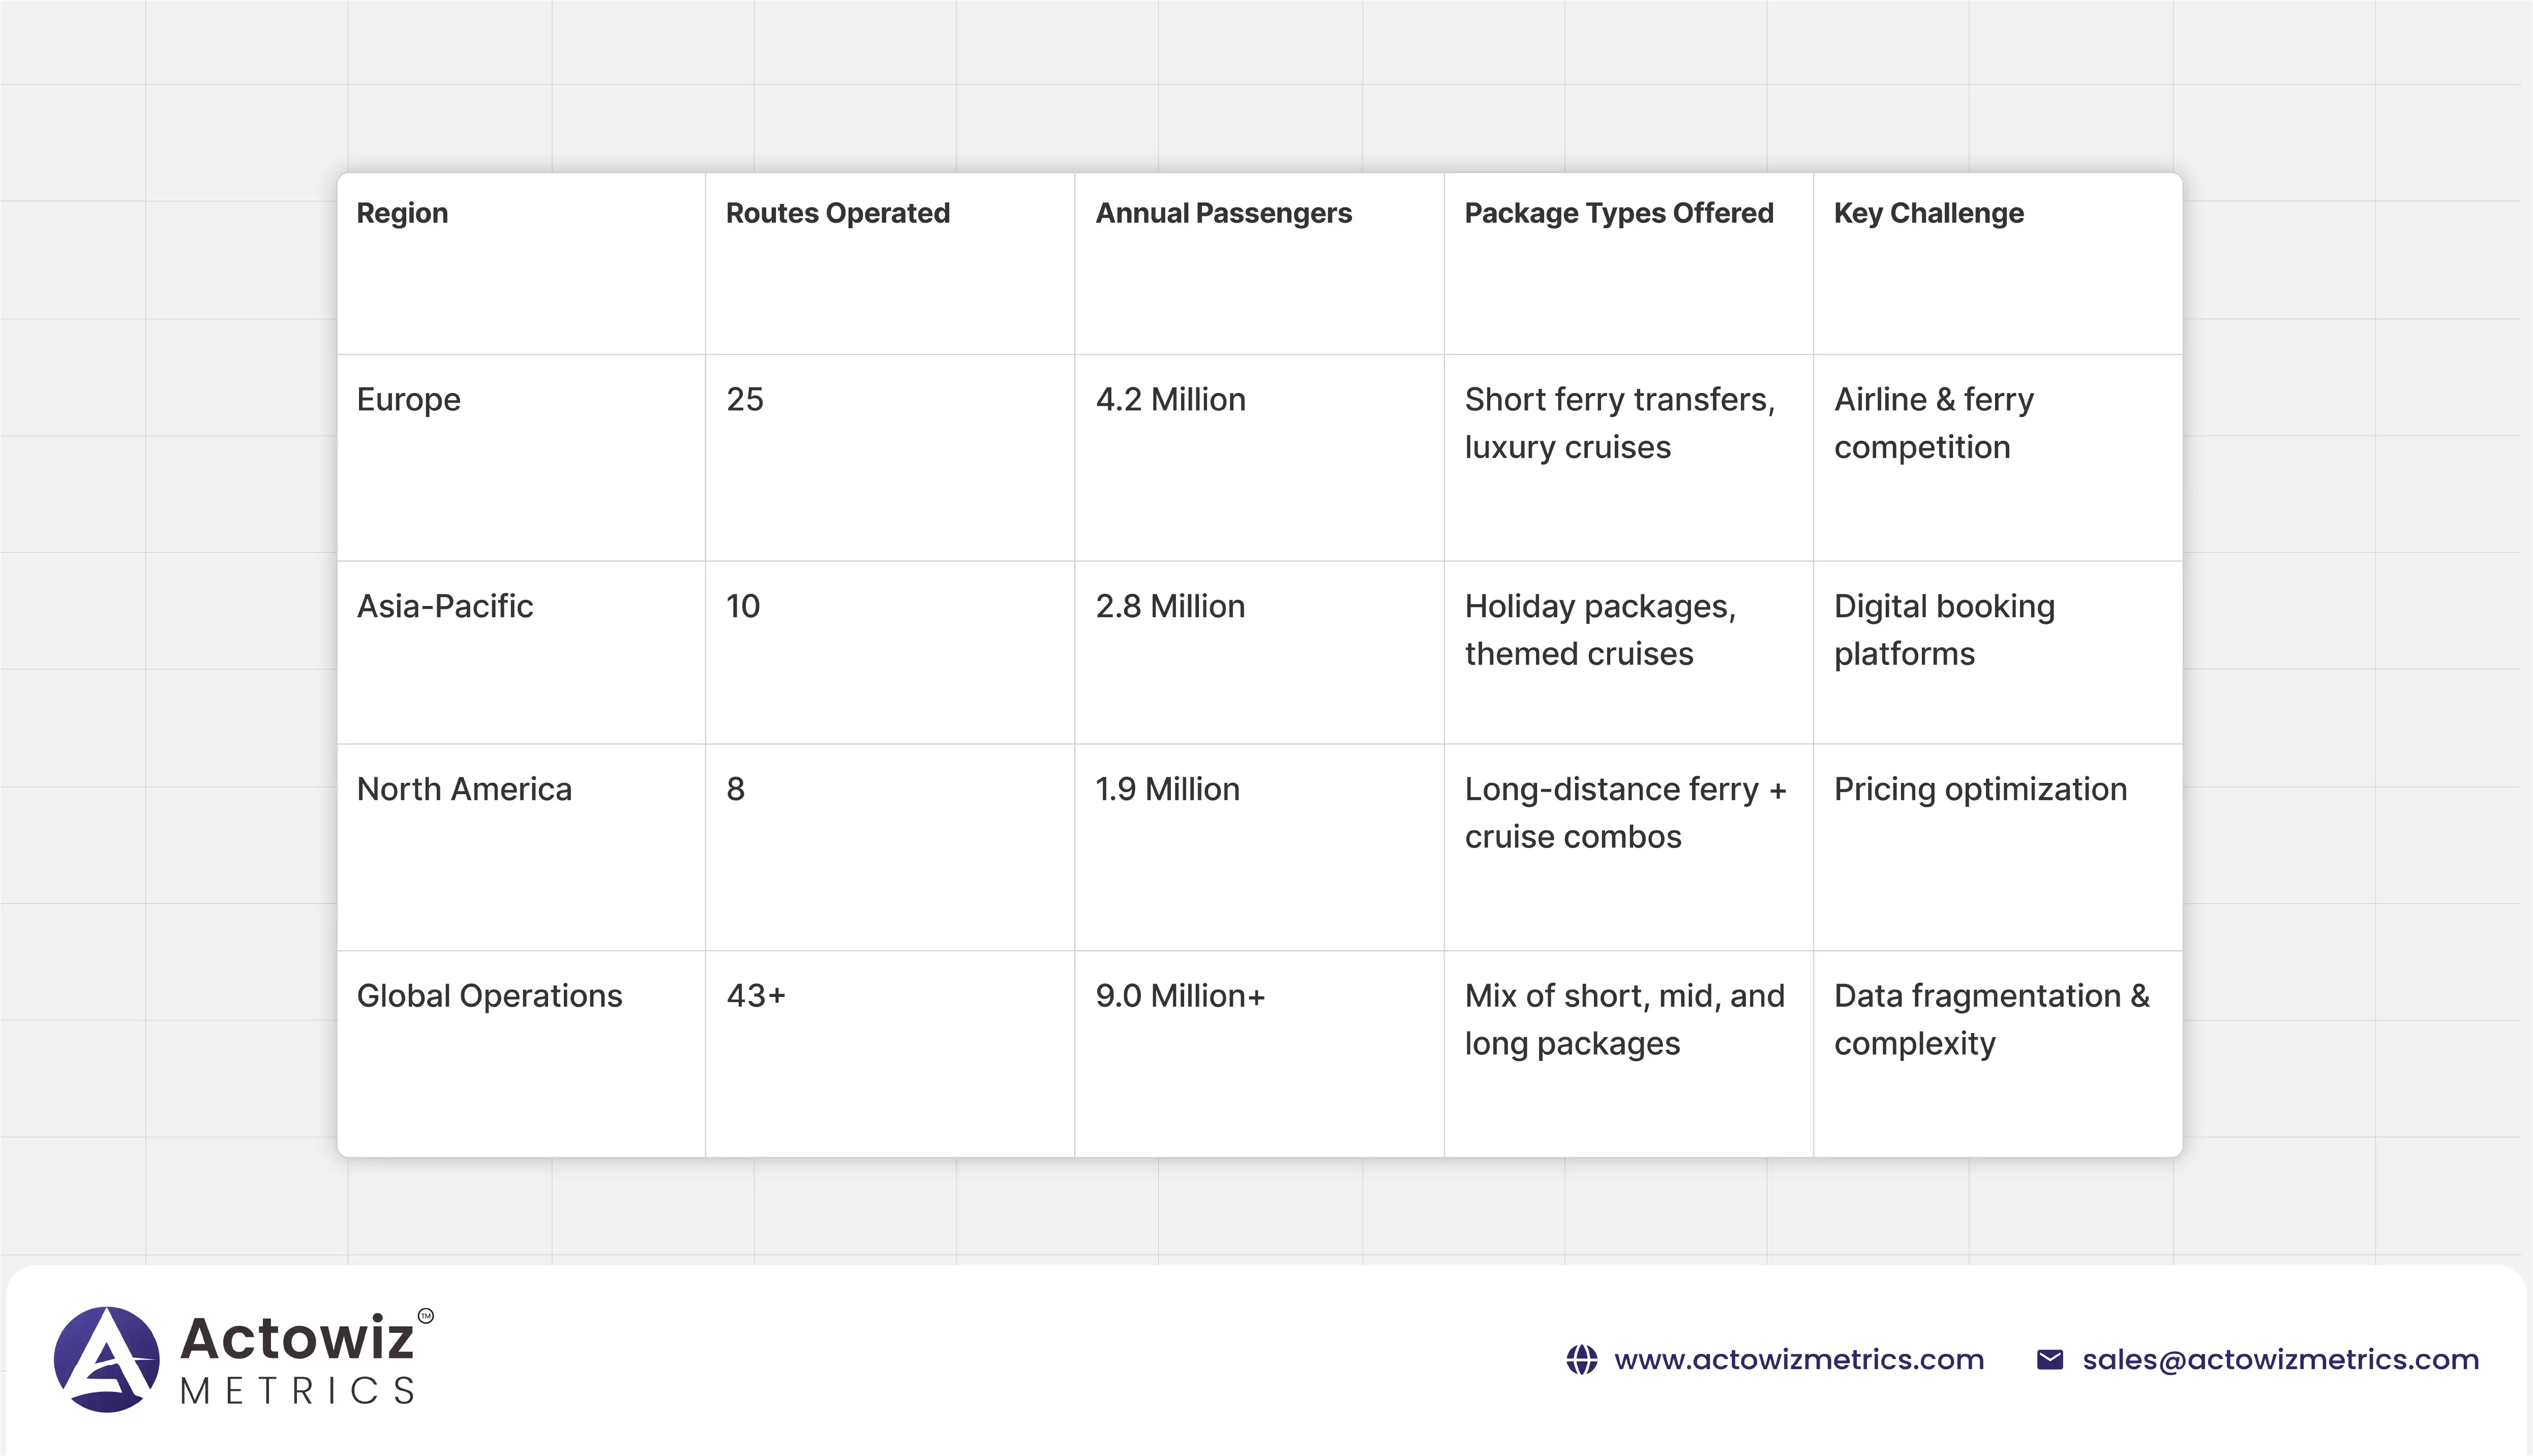Select the Global Operations row label

coord(489,996)
